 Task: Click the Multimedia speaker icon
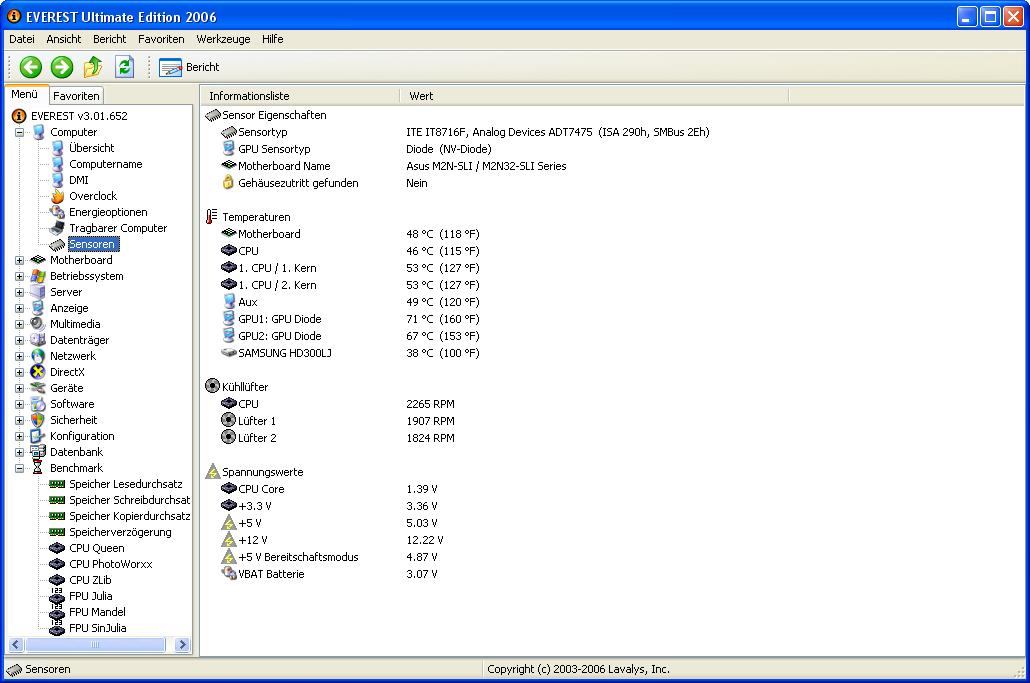(x=38, y=324)
